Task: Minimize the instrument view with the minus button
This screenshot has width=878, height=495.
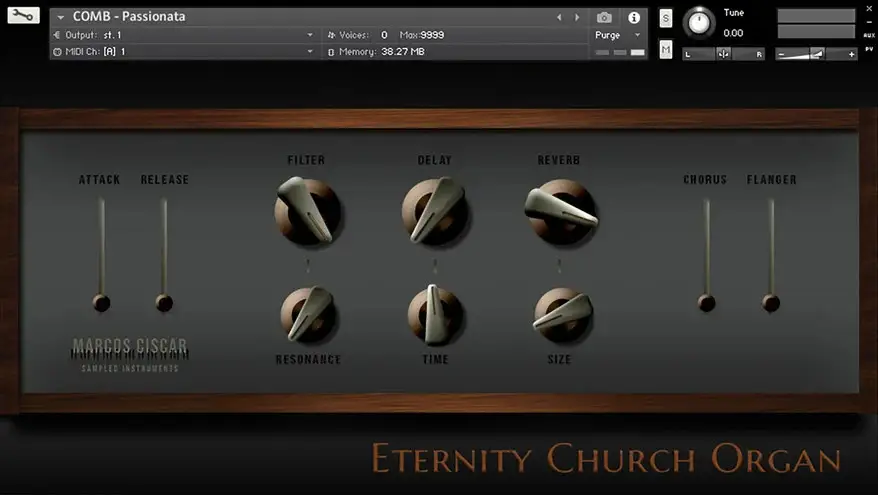Action: pos(869,22)
